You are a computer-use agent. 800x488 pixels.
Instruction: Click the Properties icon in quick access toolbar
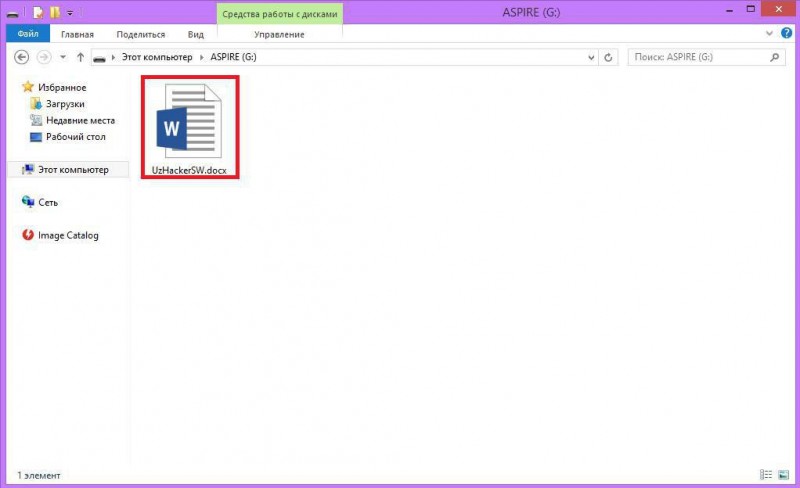[38, 12]
